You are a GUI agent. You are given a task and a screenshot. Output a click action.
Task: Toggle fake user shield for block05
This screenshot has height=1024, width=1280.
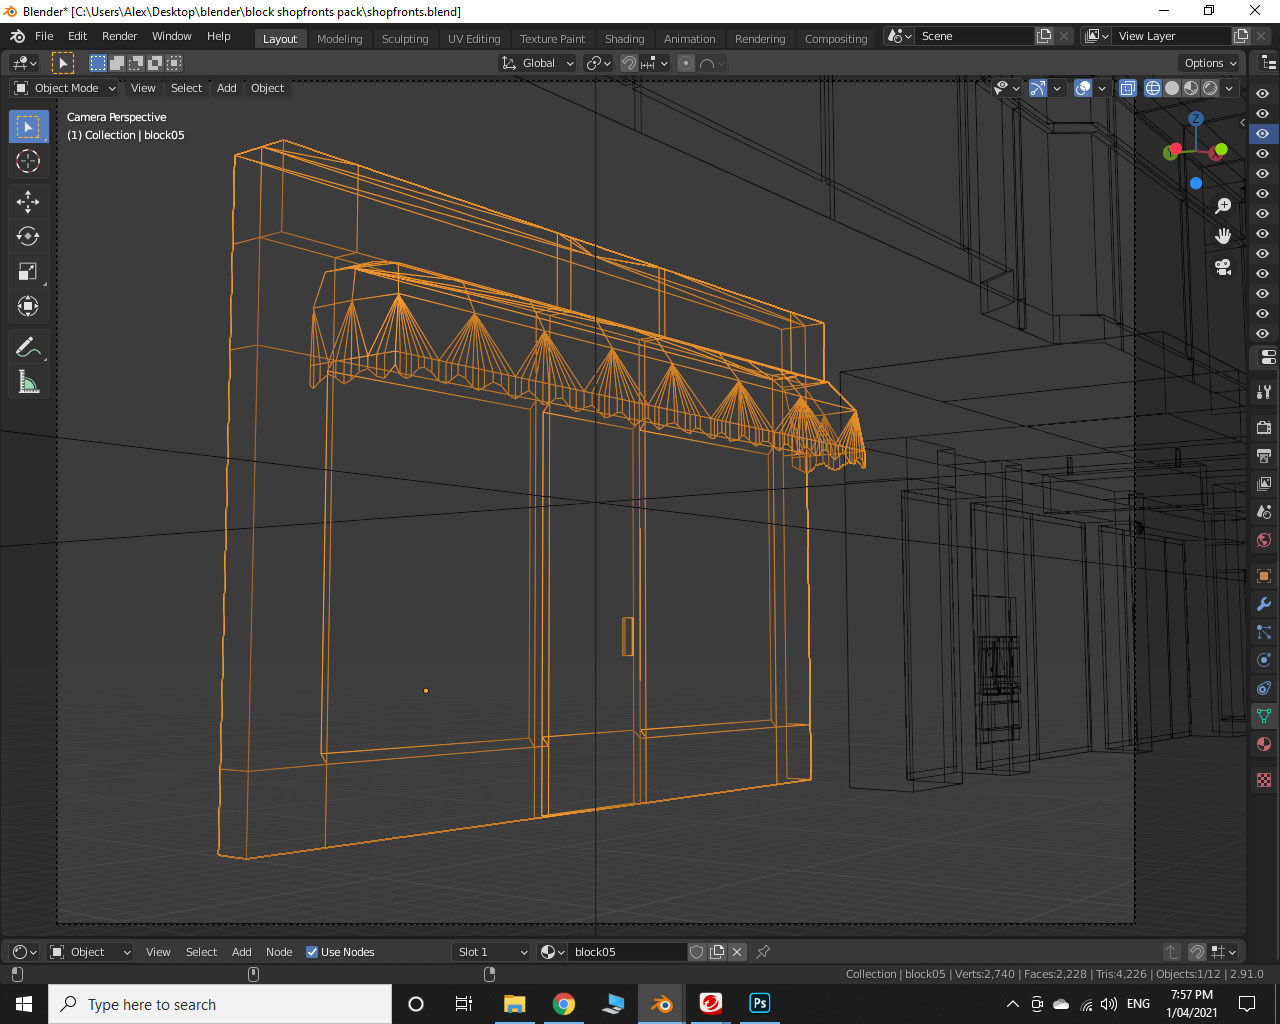pyautogui.click(x=697, y=952)
